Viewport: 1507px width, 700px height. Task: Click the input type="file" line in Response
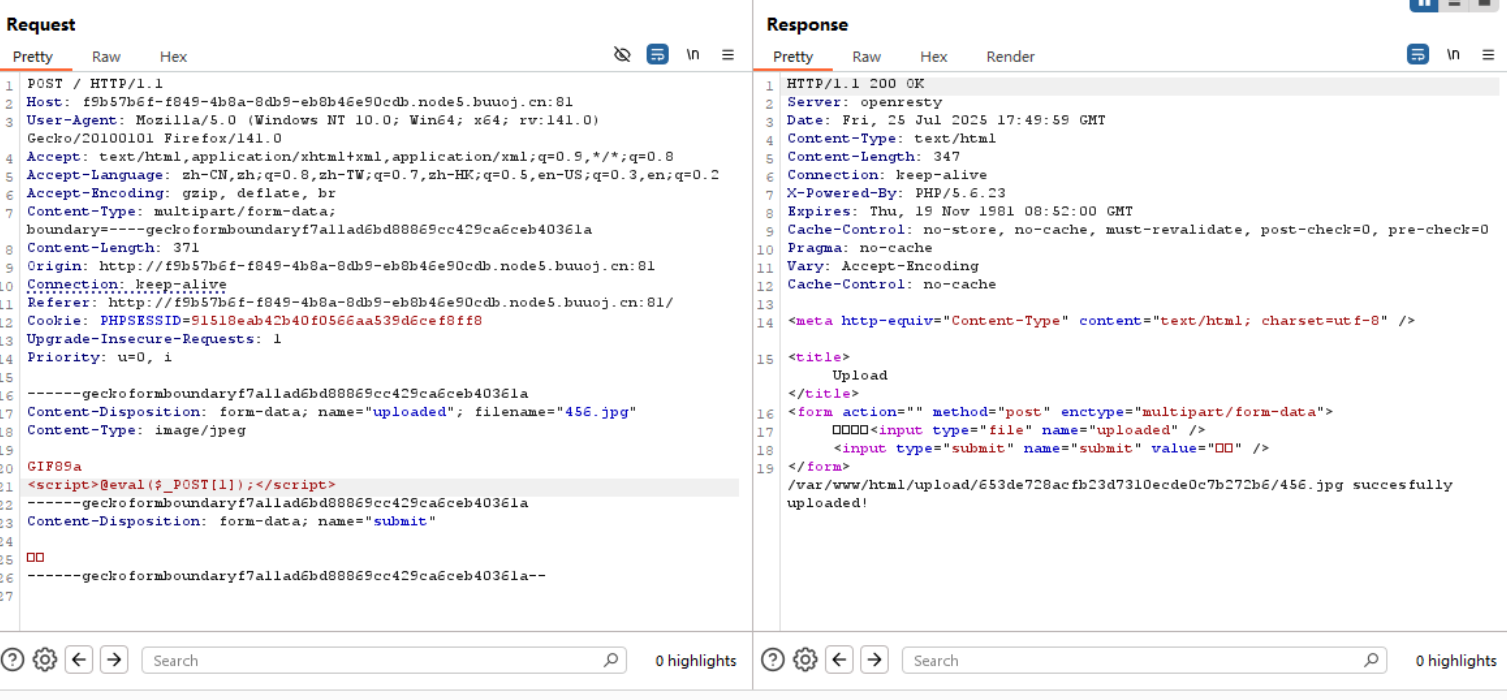coord(1019,430)
